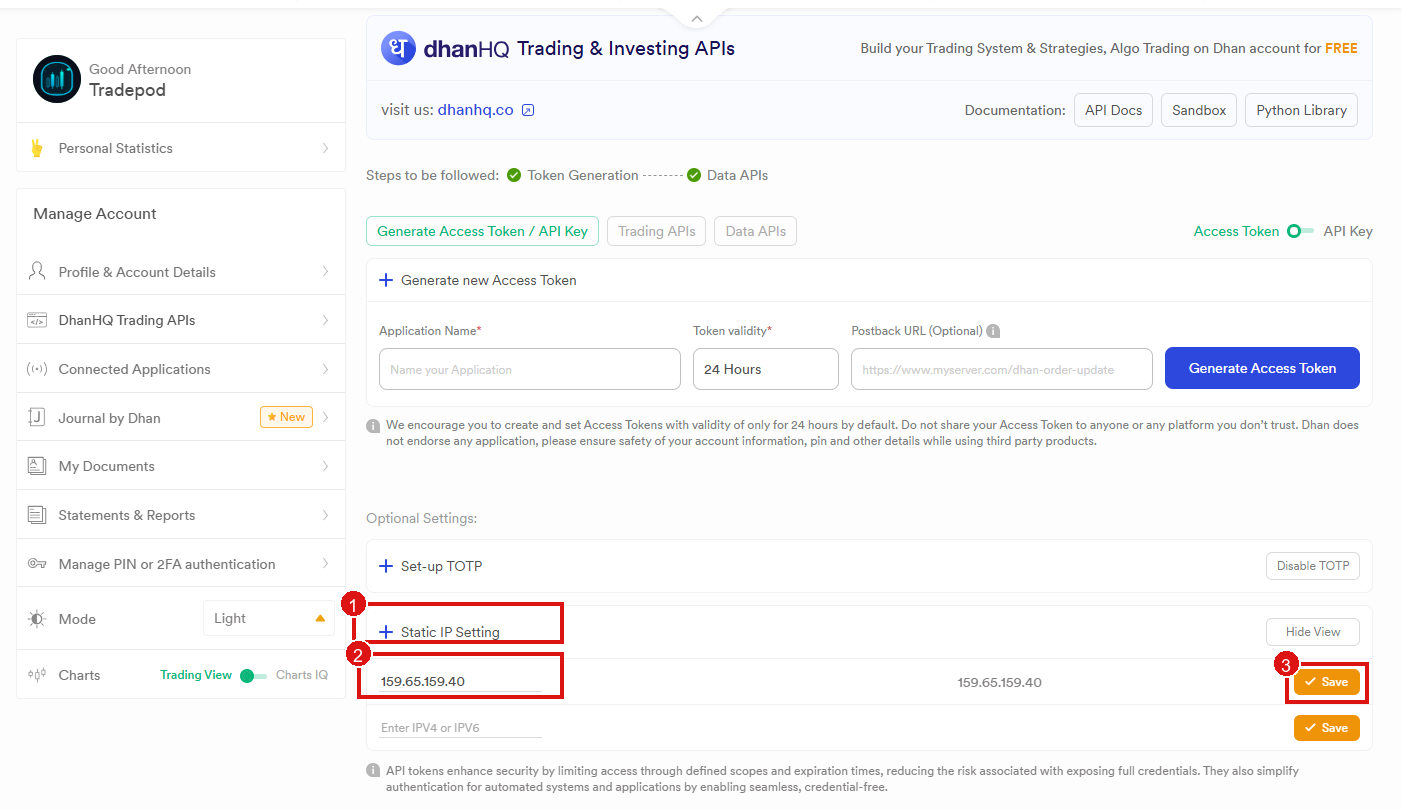Viewport: 1402px width, 810px height.
Task: Open the Token validity 24 Hours dropdown
Action: [x=766, y=369]
